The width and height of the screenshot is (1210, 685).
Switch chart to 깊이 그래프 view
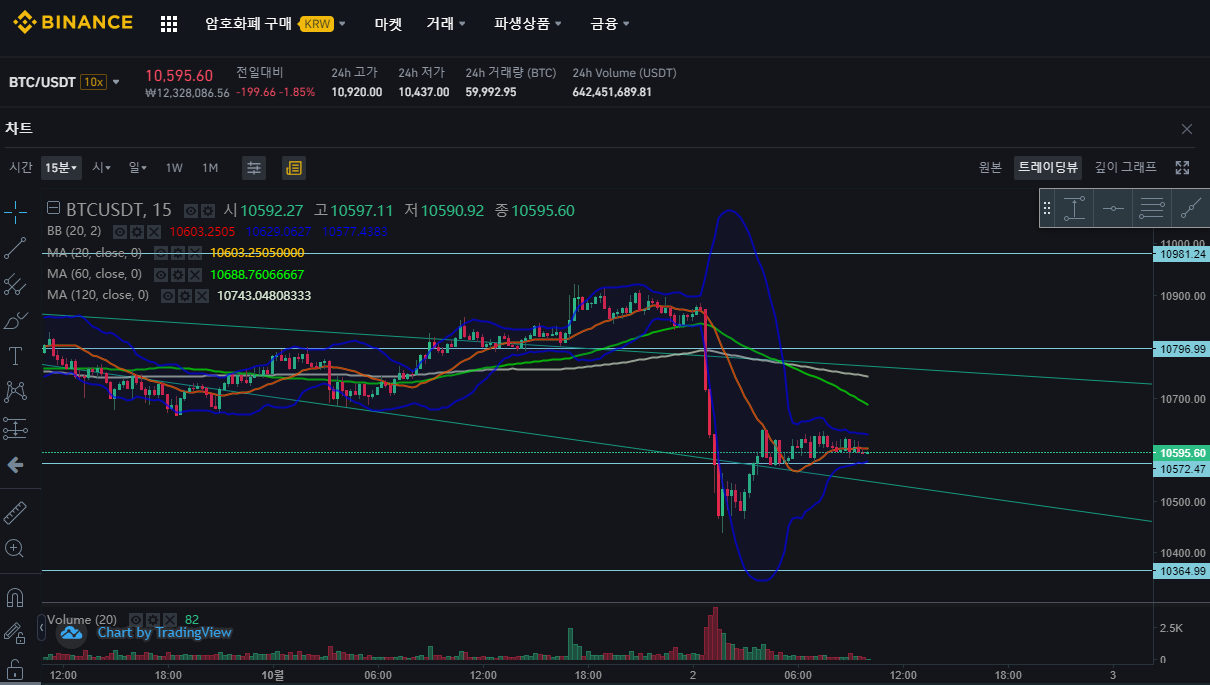(1126, 167)
